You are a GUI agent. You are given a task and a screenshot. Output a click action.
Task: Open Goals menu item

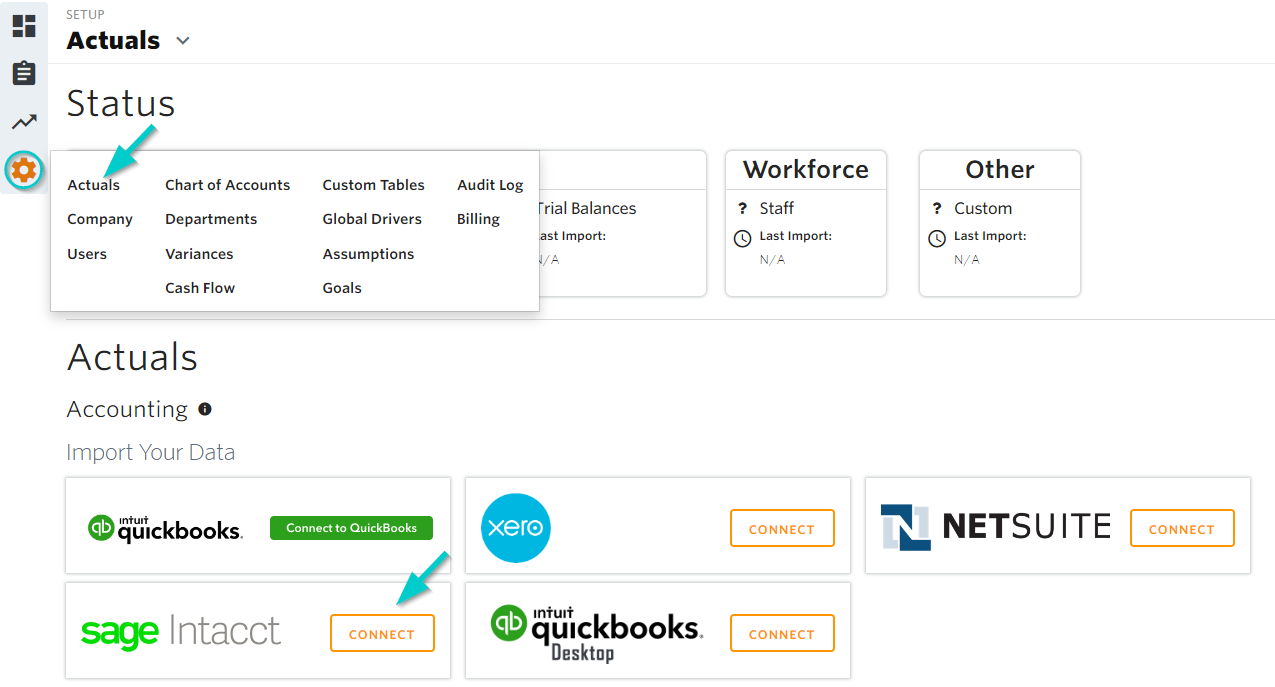point(342,288)
